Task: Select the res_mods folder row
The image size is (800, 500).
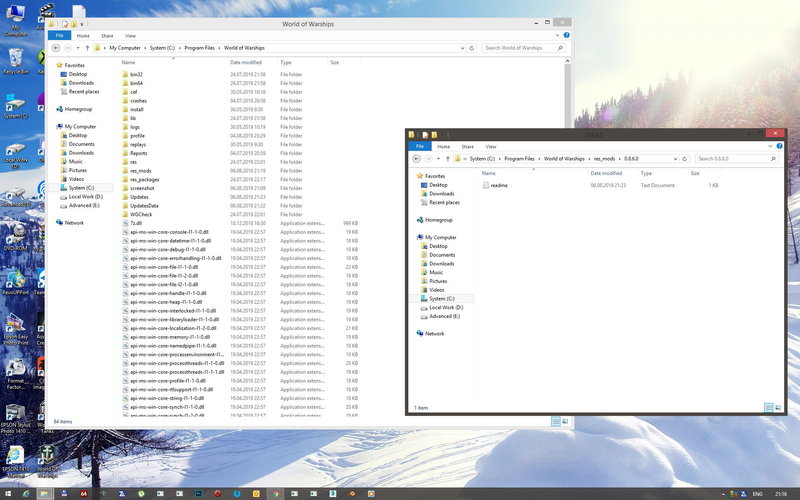Action: click(240, 171)
